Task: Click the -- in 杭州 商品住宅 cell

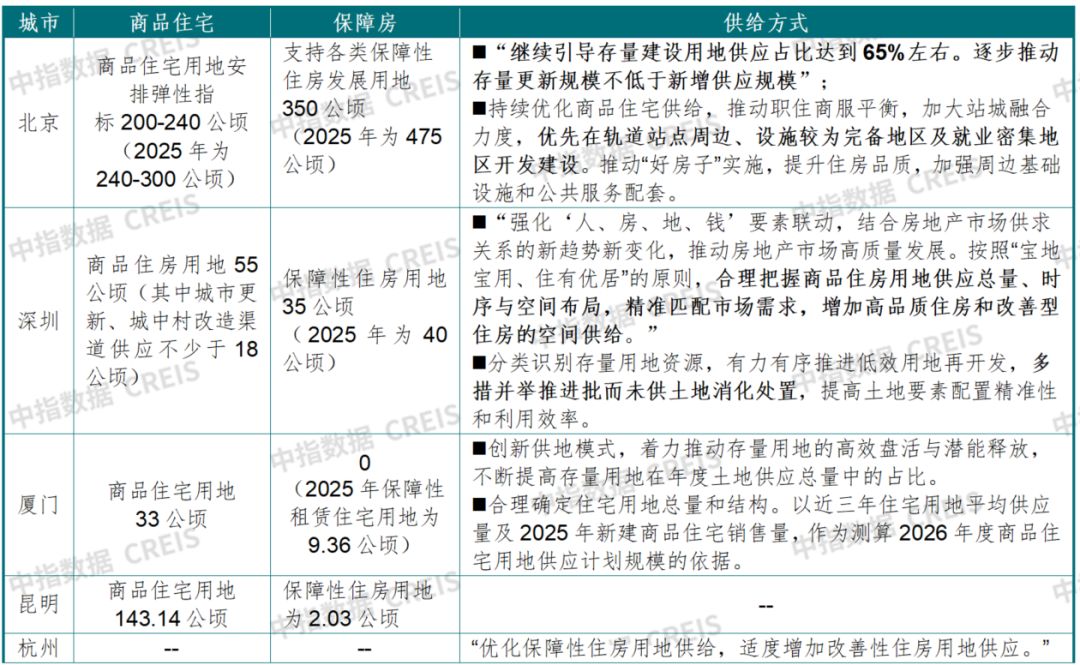Action: (x=172, y=648)
